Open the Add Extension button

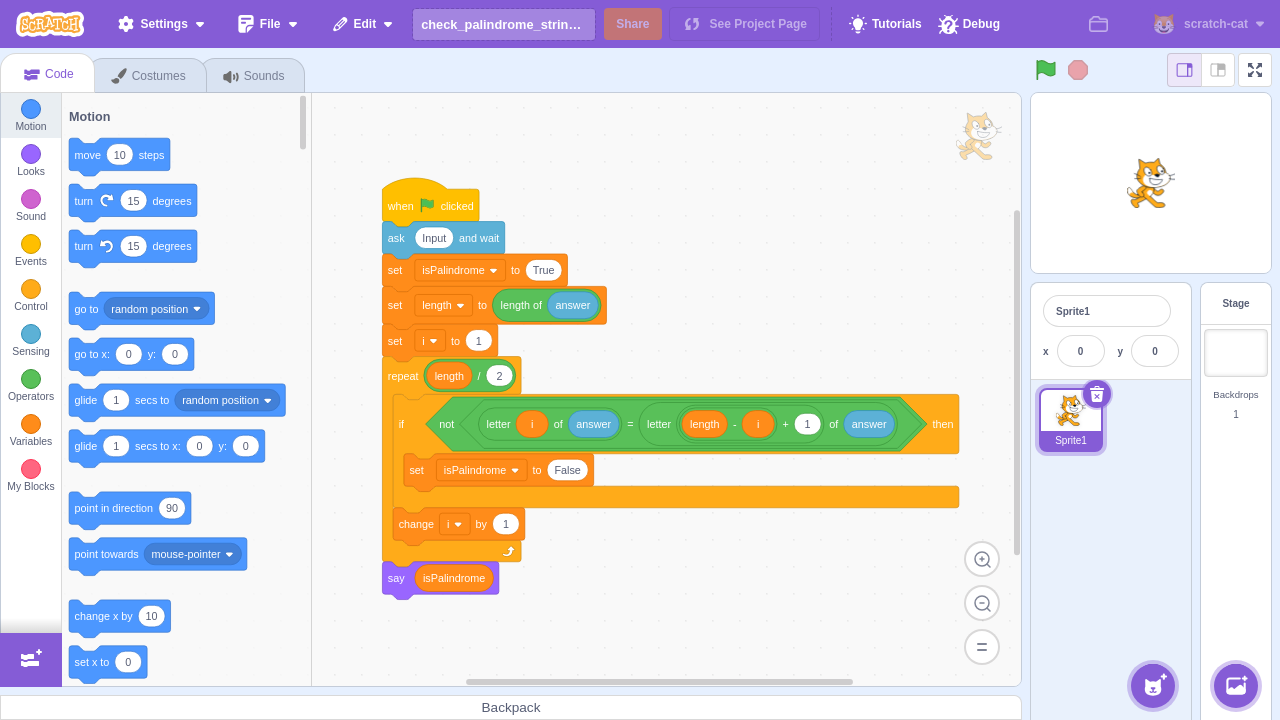click(31, 659)
